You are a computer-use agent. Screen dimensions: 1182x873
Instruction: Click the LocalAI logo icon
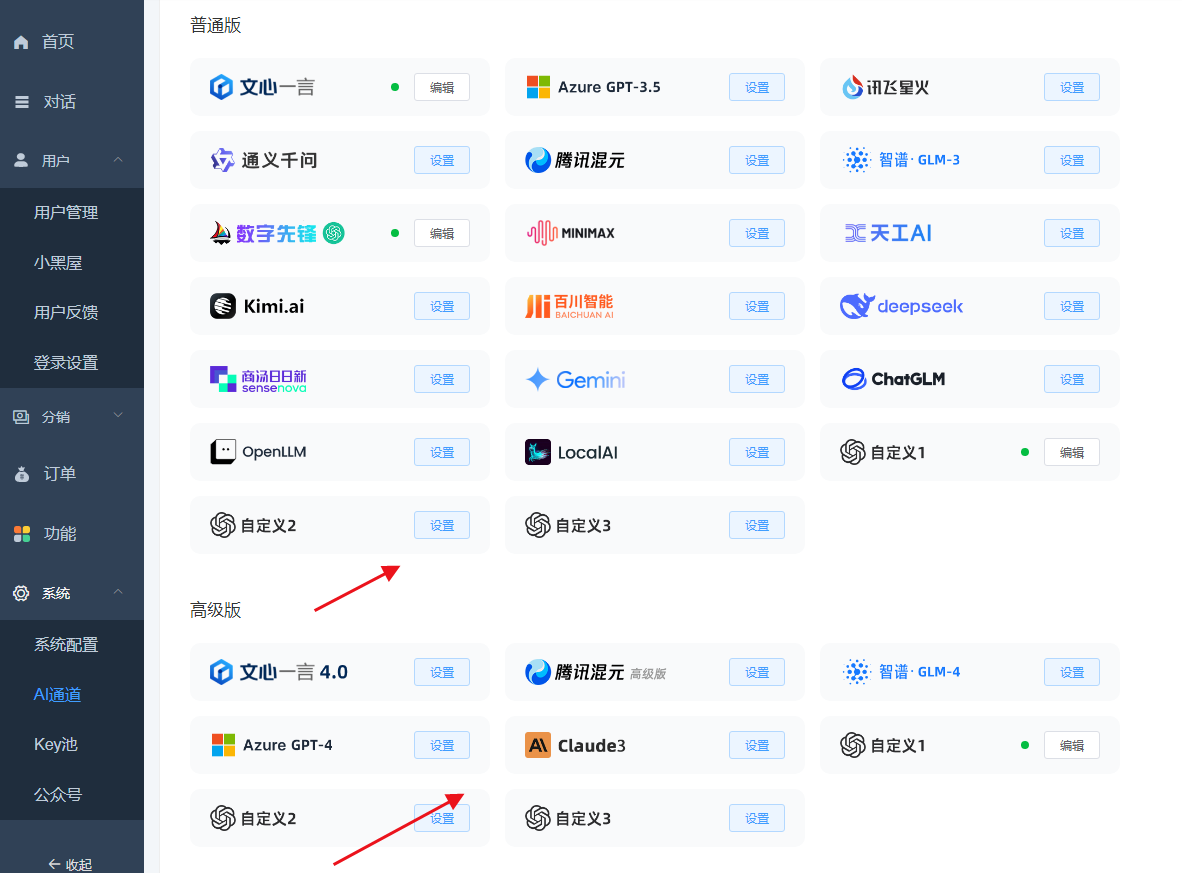(537, 452)
